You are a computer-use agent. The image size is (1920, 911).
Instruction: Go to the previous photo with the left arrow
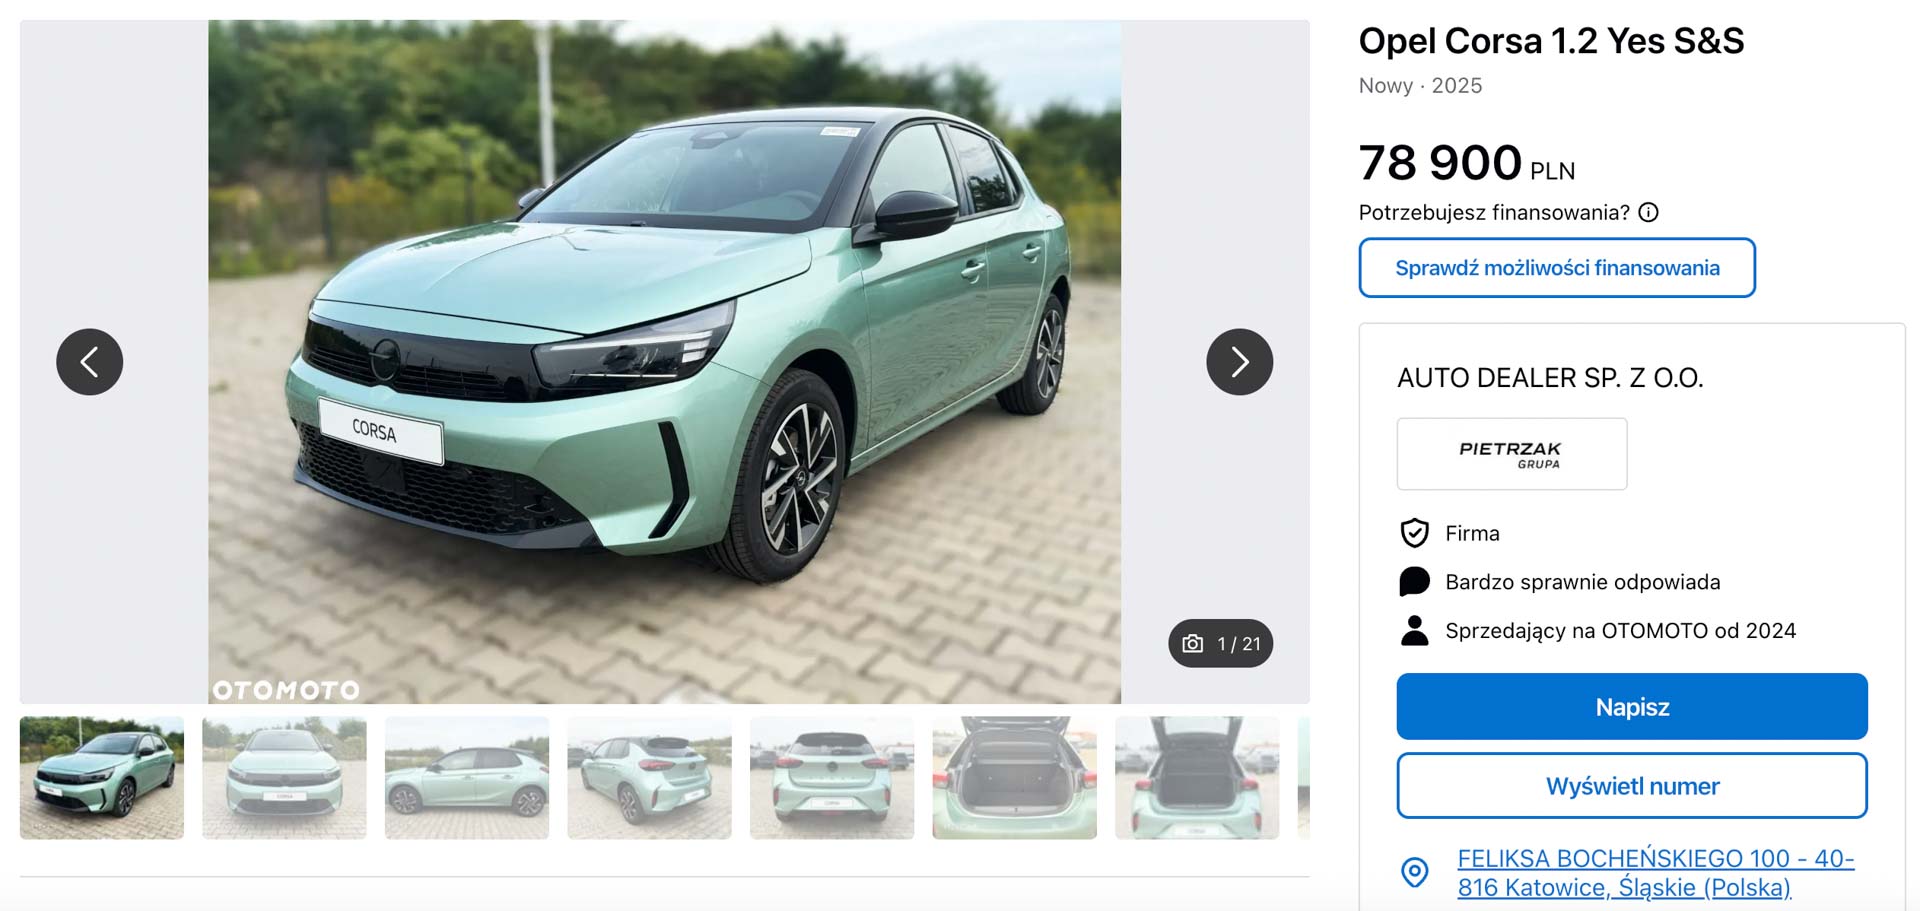pyautogui.click(x=89, y=362)
